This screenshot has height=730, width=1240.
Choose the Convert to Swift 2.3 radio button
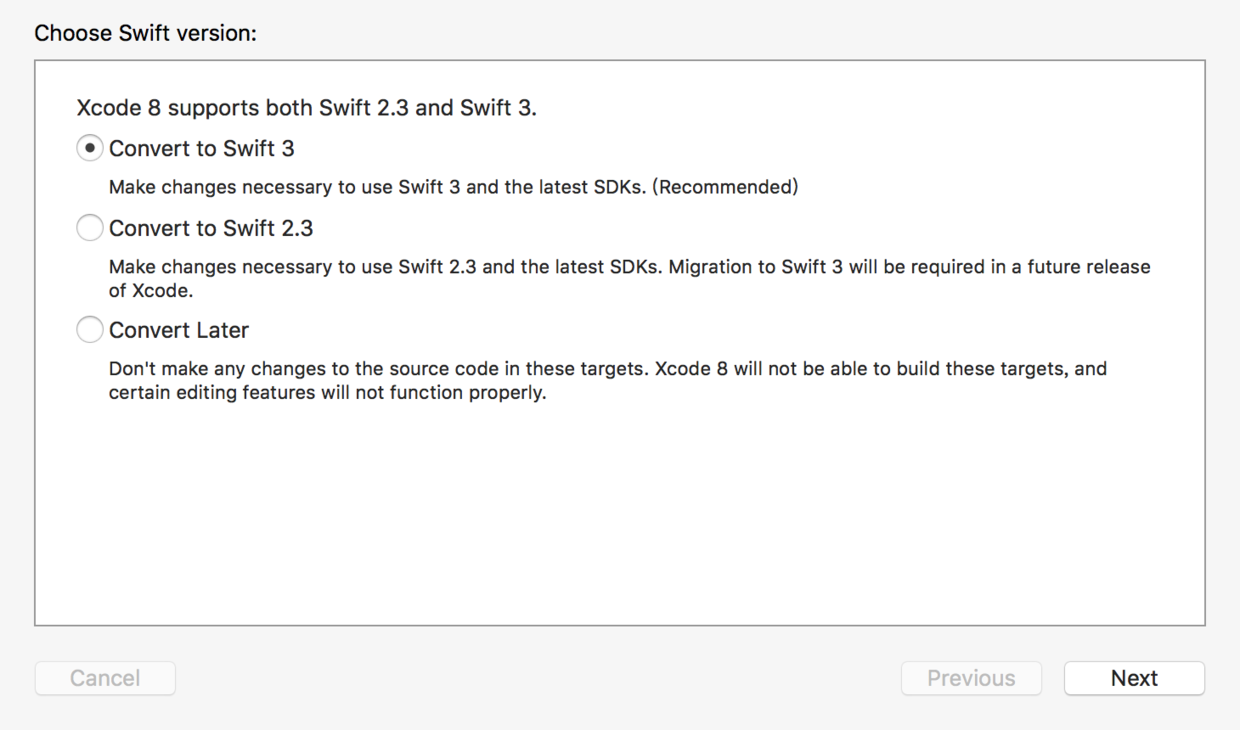pyautogui.click(x=90, y=229)
